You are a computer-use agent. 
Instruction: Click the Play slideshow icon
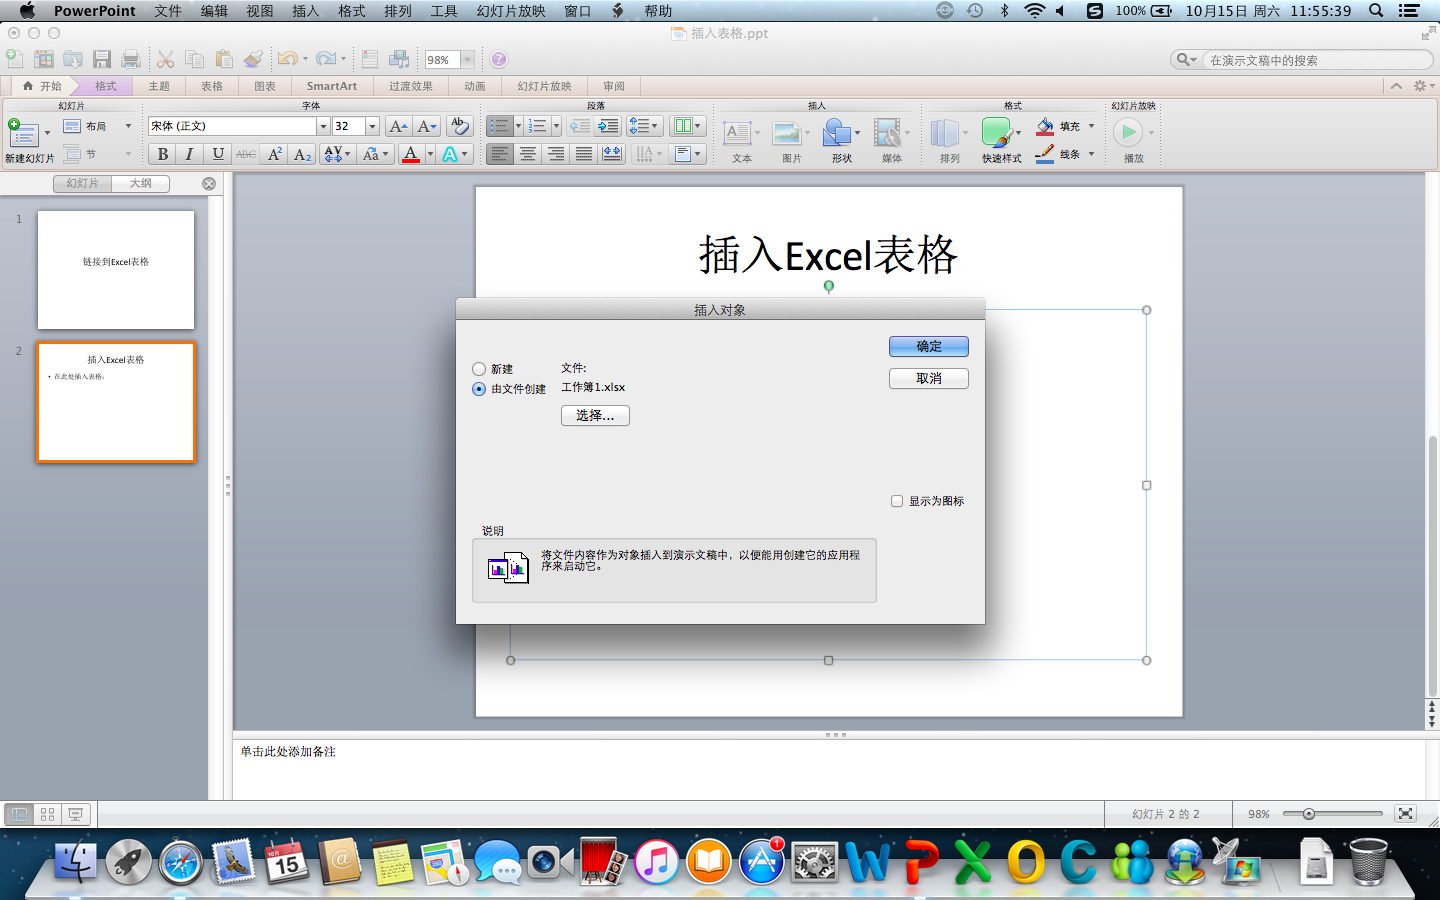[1128, 132]
